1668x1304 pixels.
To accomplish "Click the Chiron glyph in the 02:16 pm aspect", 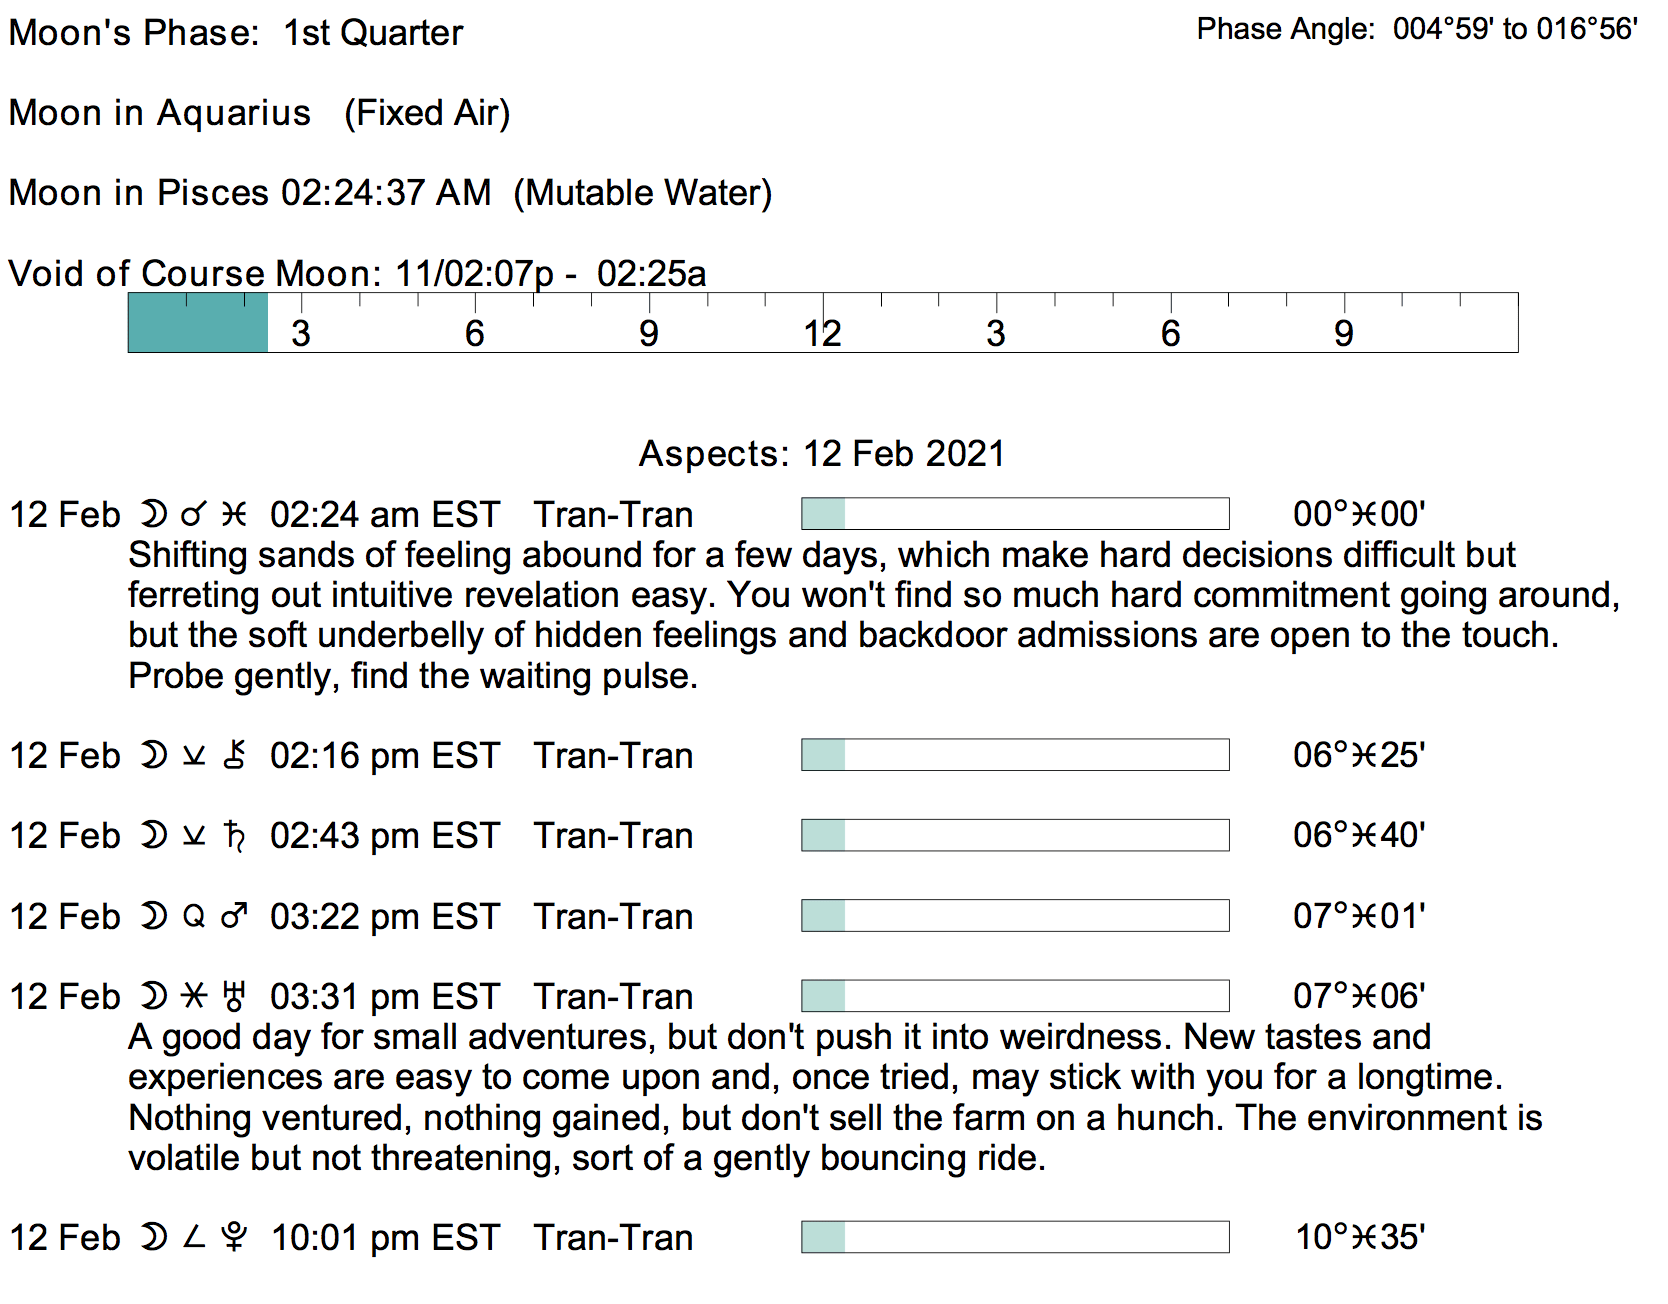I will [234, 755].
